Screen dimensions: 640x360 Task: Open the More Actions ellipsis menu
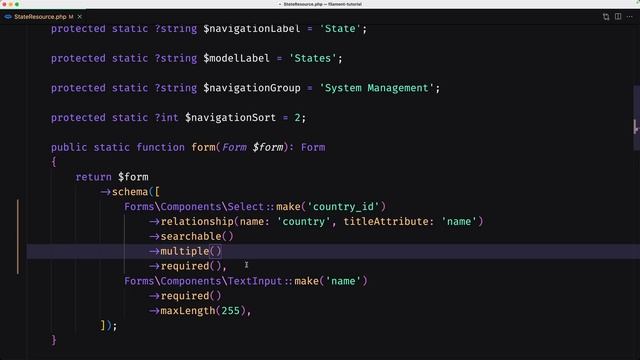coord(630,17)
